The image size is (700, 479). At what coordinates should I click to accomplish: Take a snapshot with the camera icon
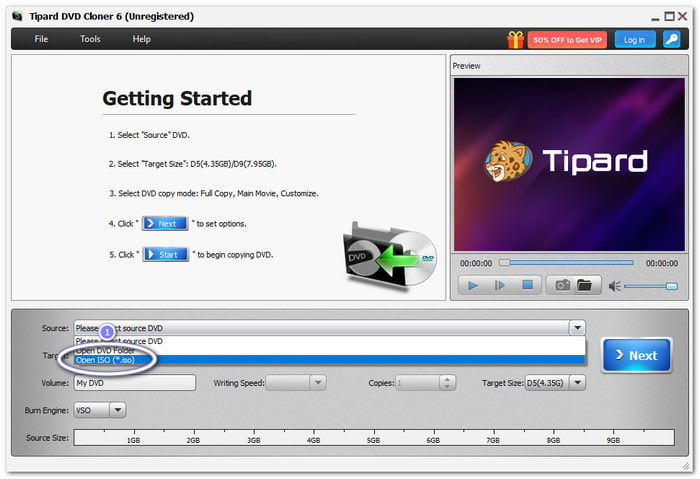(562, 285)
